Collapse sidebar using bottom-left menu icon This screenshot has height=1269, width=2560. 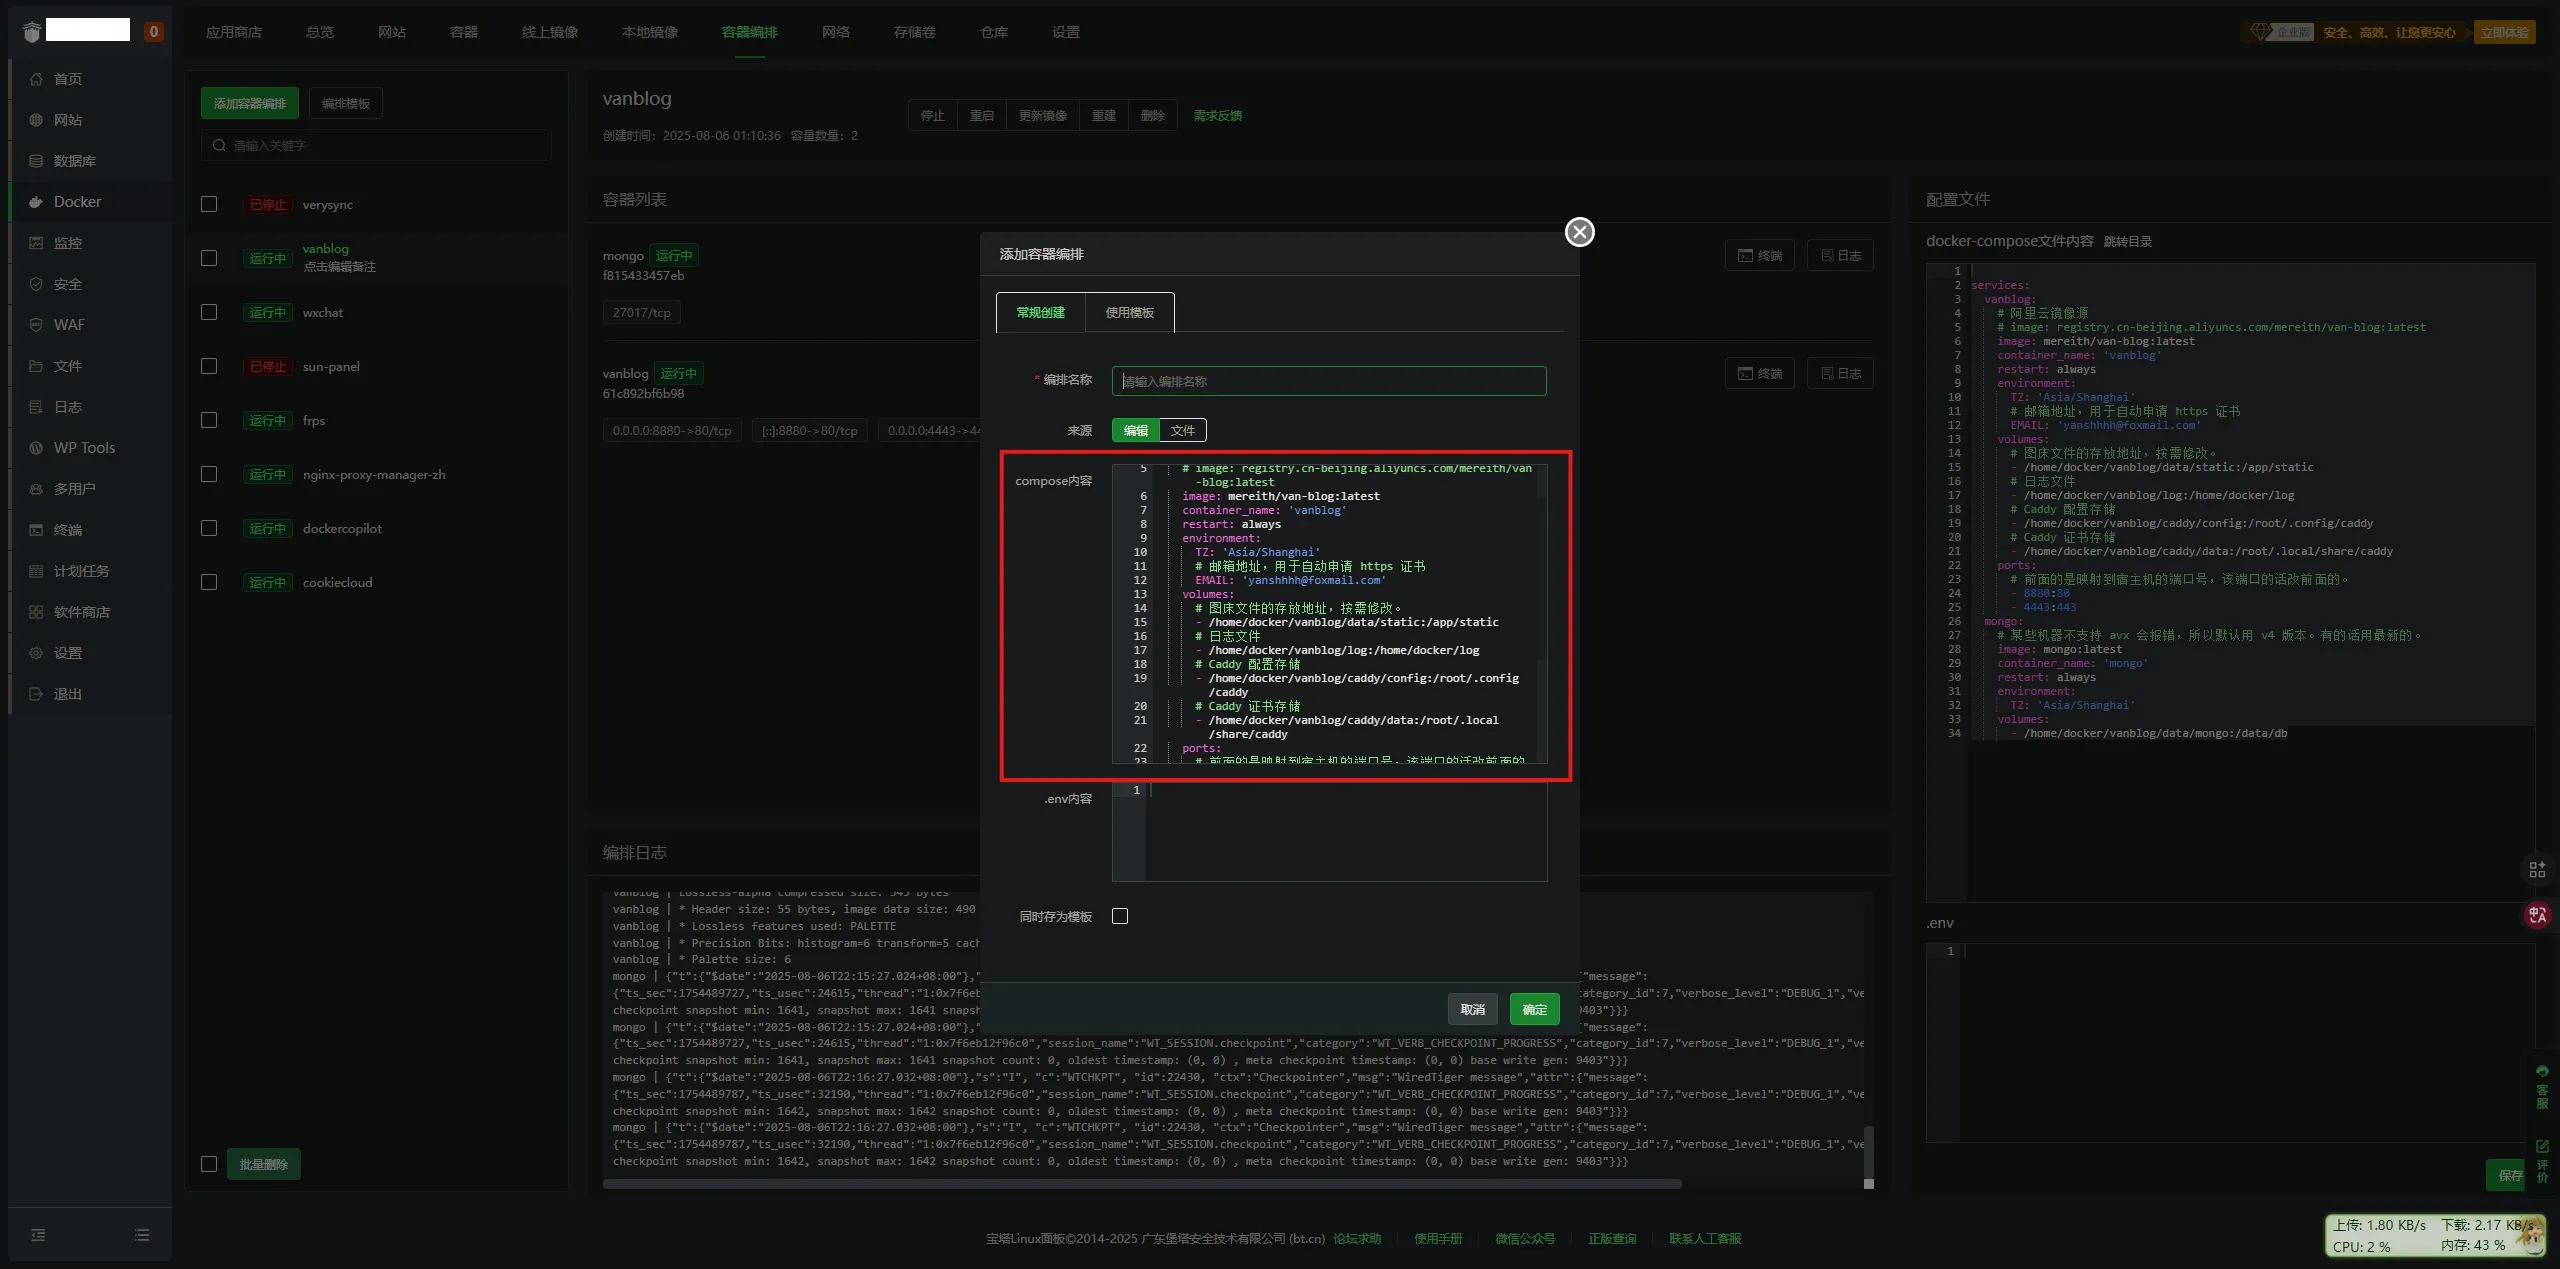[x=38, y=1235]
